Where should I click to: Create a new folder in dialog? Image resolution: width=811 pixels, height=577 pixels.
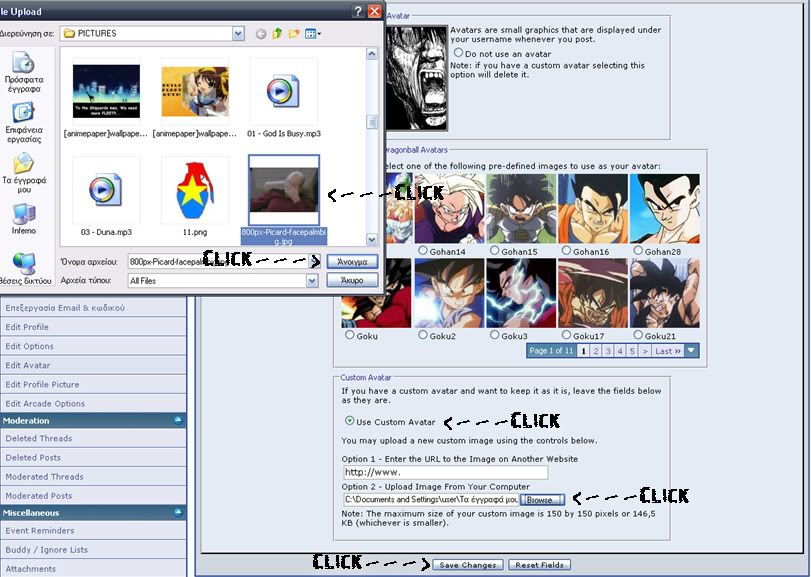point(294,34)
